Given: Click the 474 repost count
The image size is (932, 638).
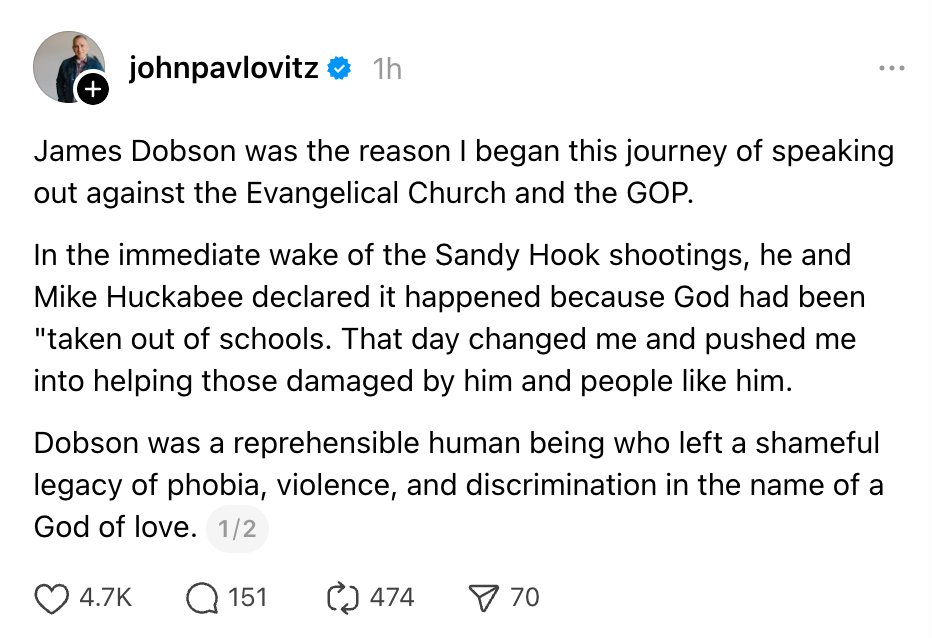Looking at the screenshot, I should (x=394, y=597).
